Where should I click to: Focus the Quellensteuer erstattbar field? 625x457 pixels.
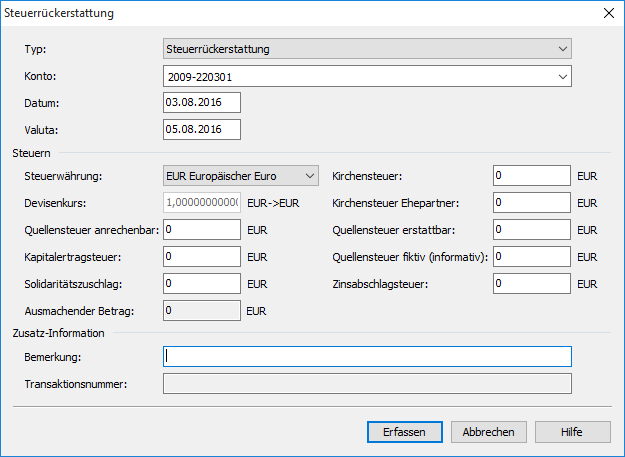coord(531,230)
